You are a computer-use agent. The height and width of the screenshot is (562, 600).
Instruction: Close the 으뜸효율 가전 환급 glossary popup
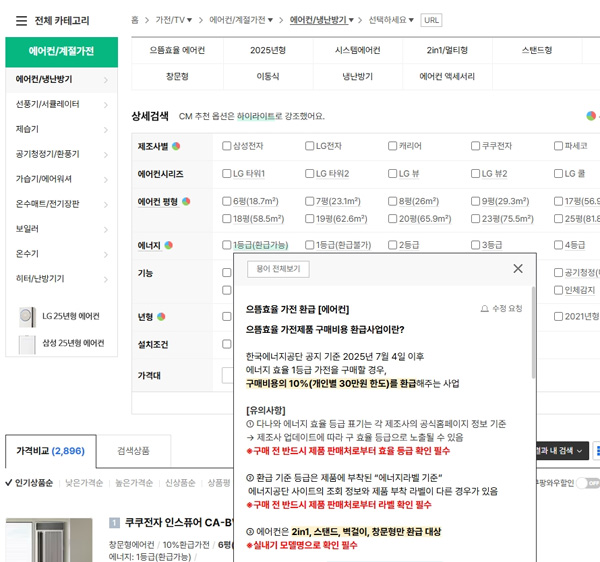[517, 269]
